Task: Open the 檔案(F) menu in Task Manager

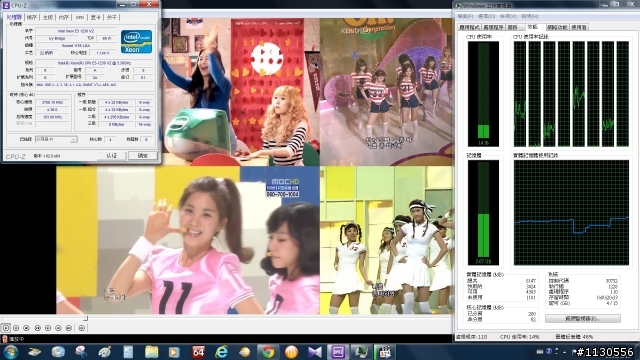Action: (465, 16)
